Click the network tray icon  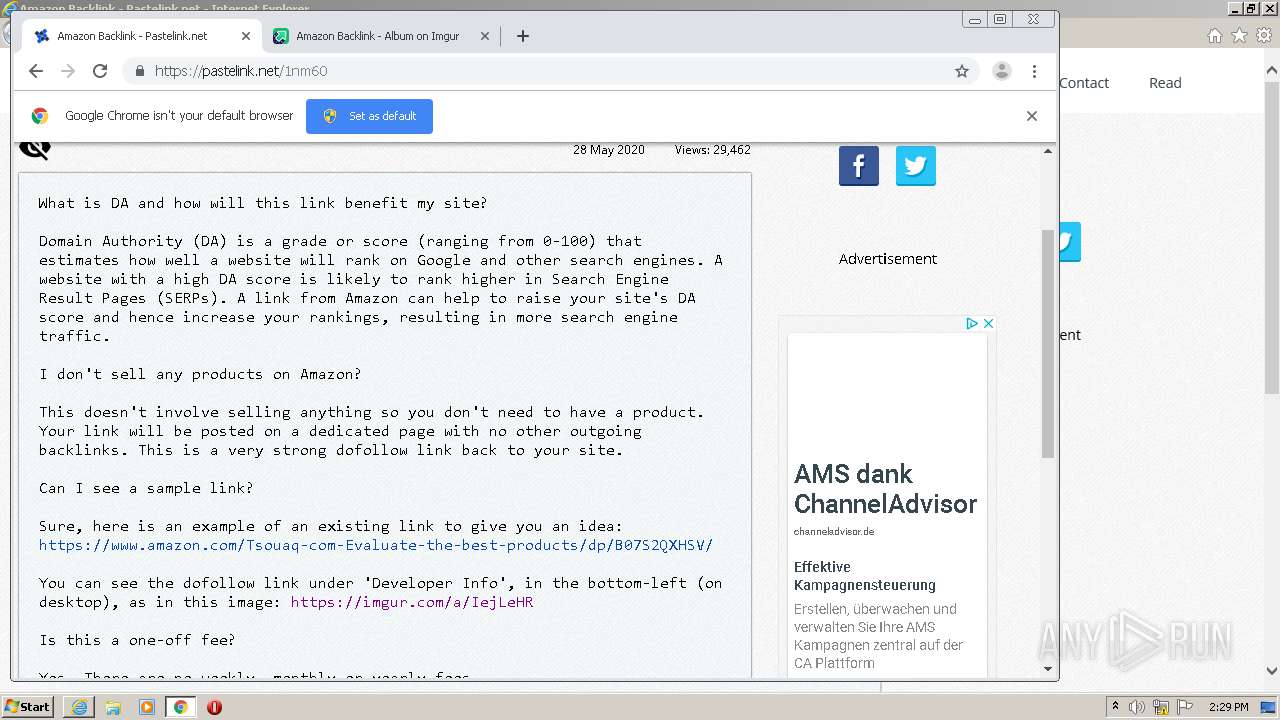click(1159, 707)
